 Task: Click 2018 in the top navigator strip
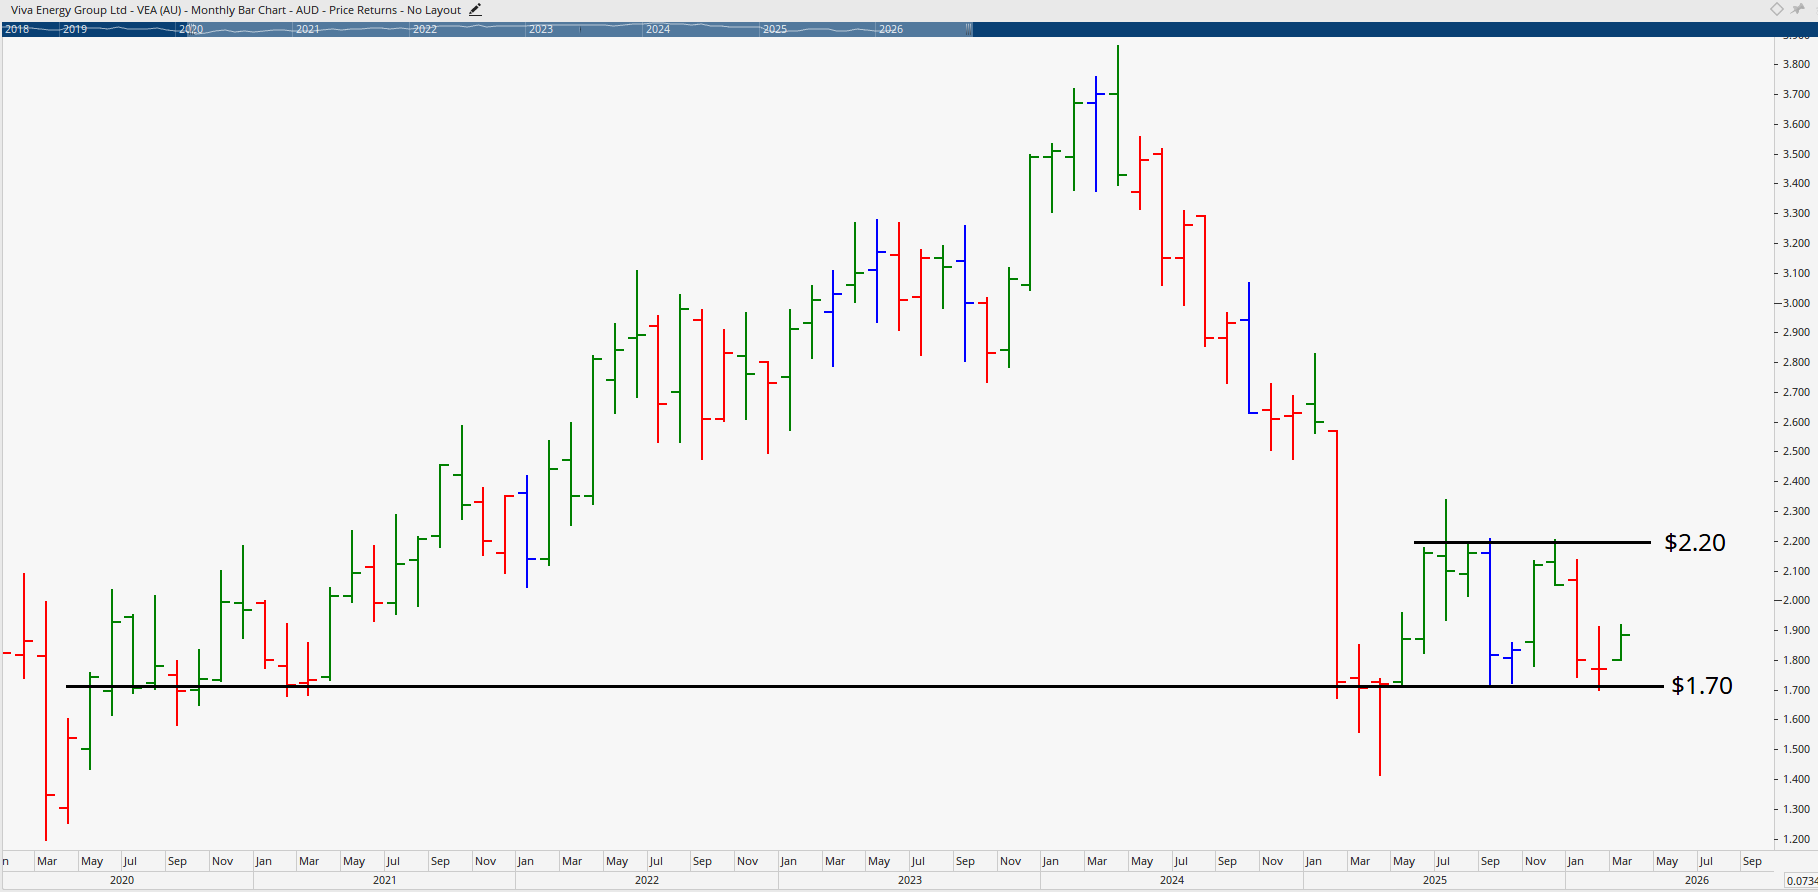click(17, 29)
